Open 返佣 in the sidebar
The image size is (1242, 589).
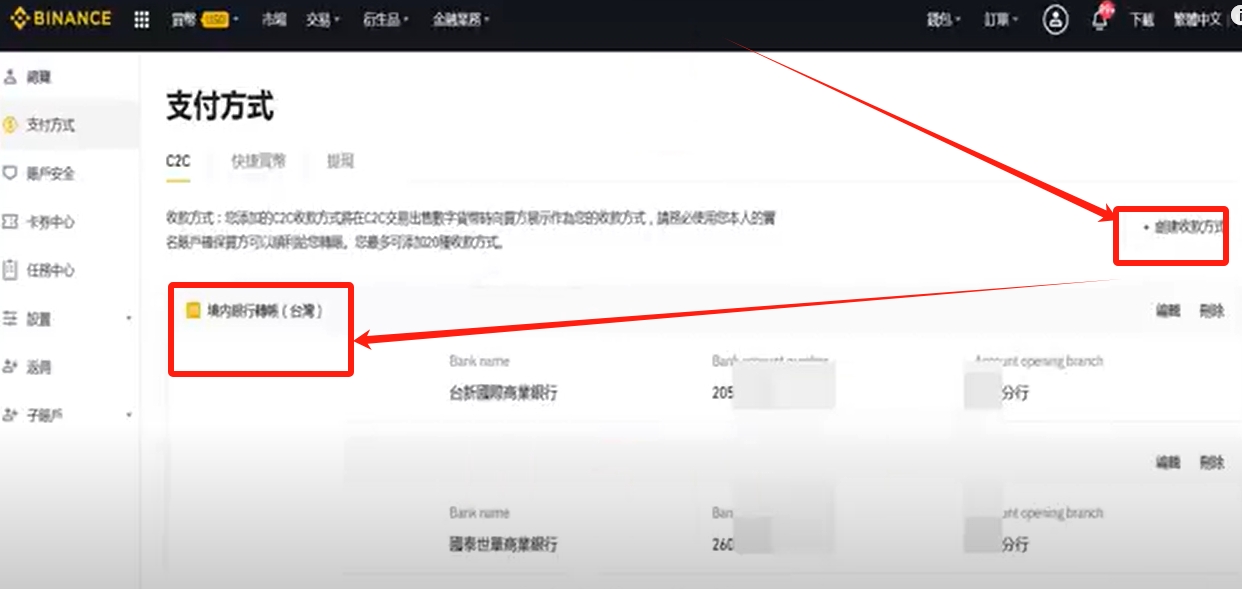(39, 367)
